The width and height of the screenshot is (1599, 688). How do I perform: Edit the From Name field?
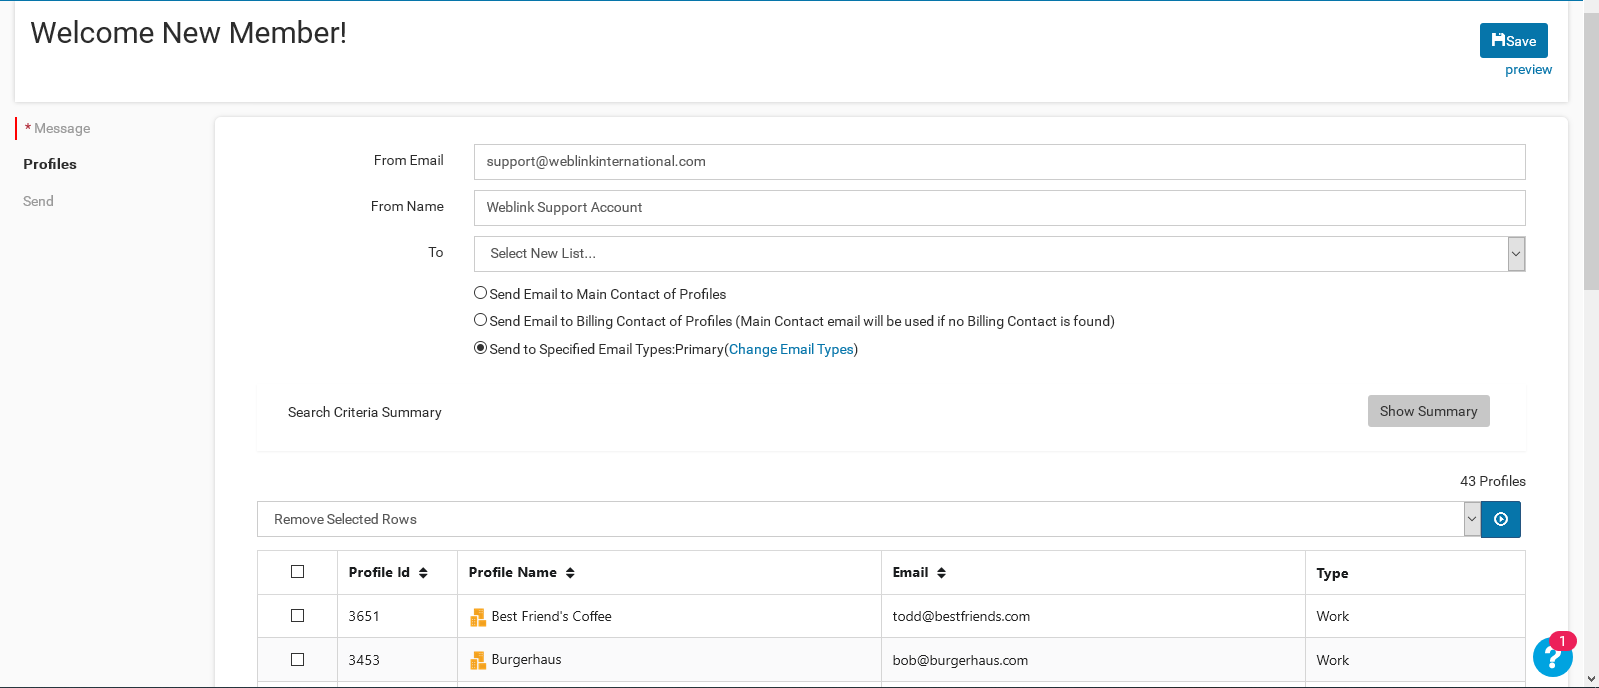click(x=999, y=208)
